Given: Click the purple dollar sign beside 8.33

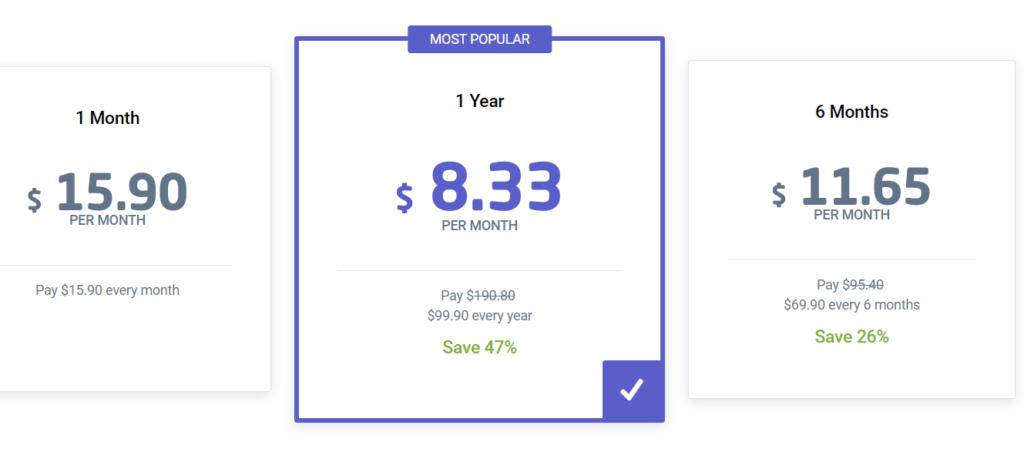Looking at the screenshot, I should click(405, 197).
